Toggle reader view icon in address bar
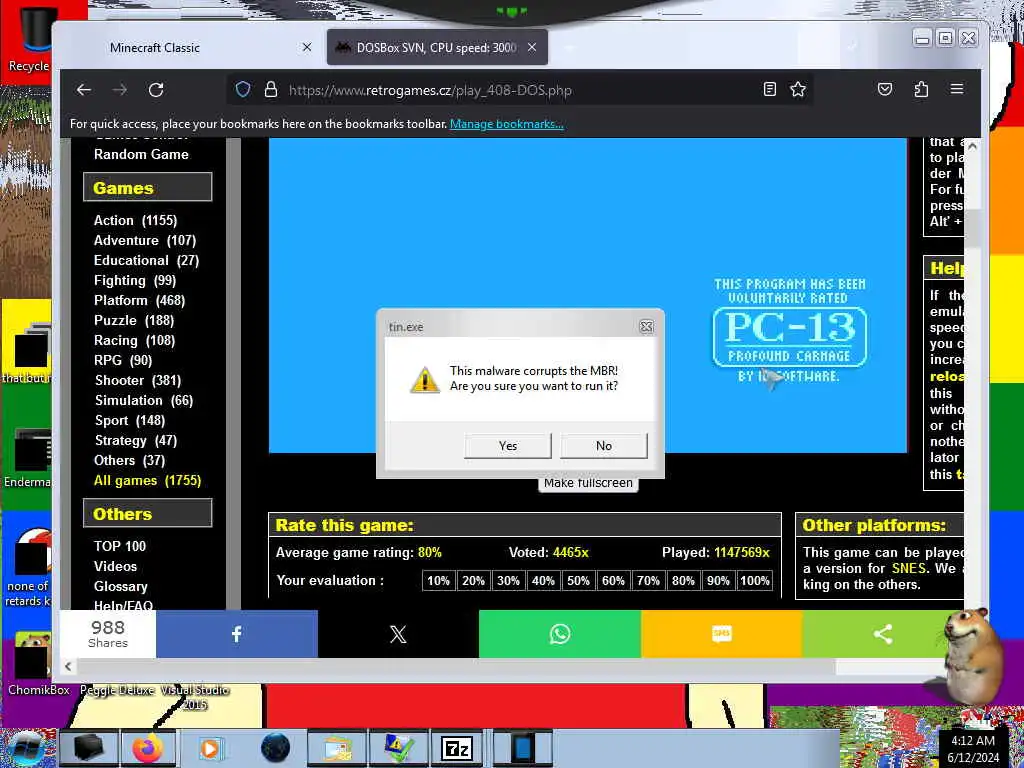 click(770, 89)
